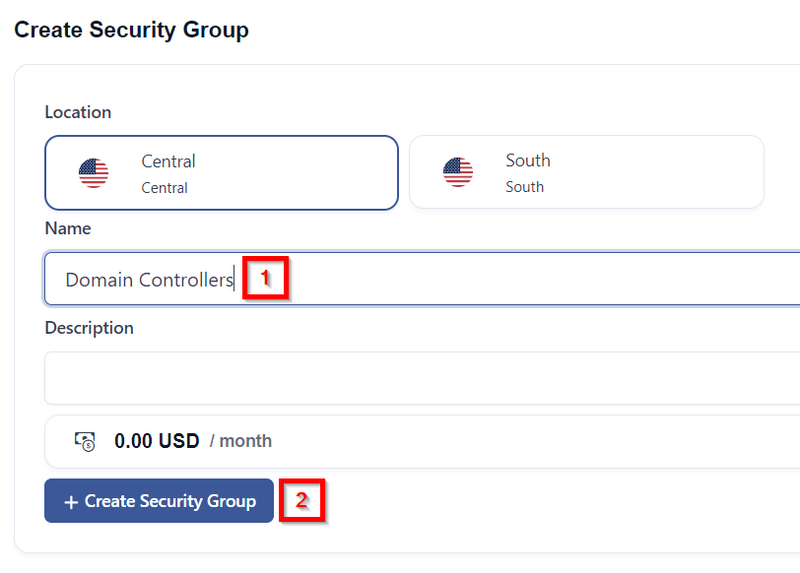Select the South location option
Image resolution: width=800 pixels, height=573 pixels.
(x=586, y=172)
